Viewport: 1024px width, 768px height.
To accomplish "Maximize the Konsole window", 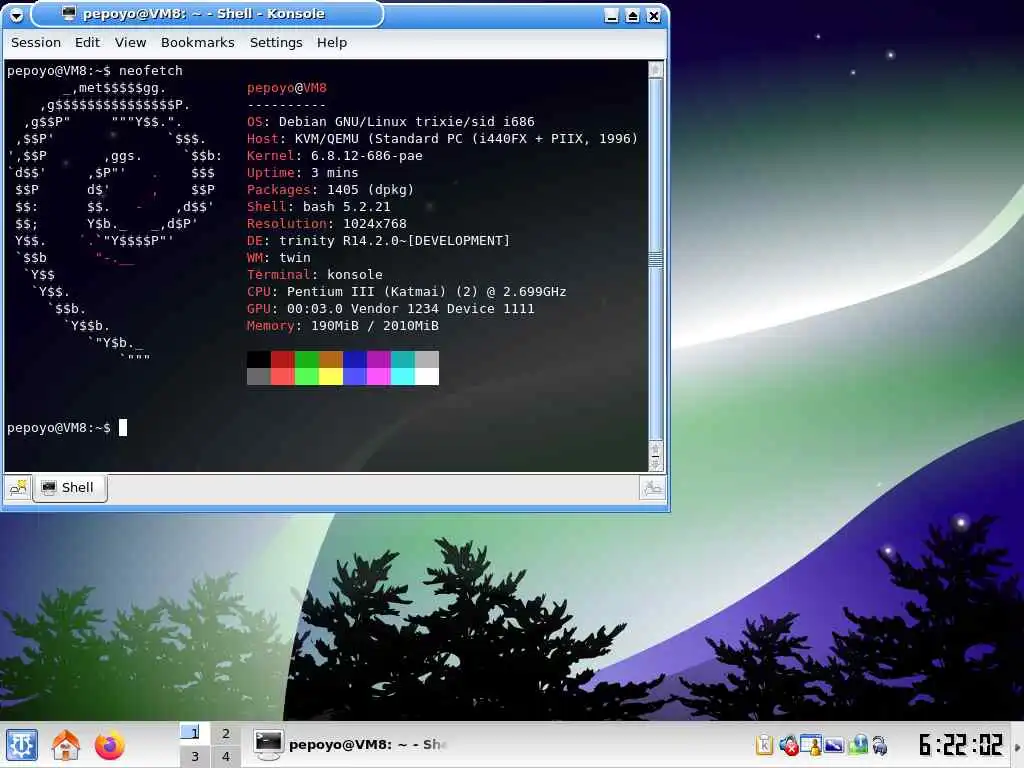I will coord(632,16).
